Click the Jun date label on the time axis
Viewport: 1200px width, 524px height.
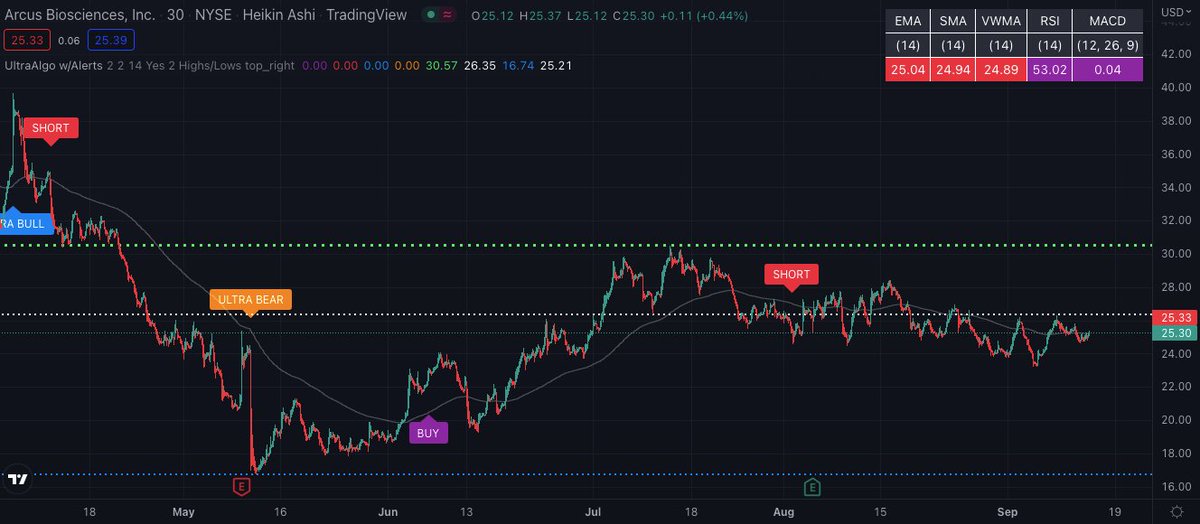(x=389, y=510)
